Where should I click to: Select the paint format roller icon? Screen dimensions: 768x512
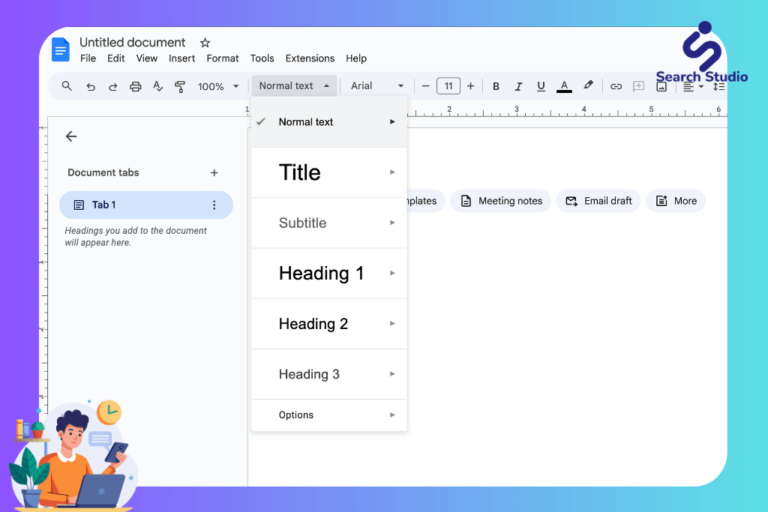[x=180, y=87]
